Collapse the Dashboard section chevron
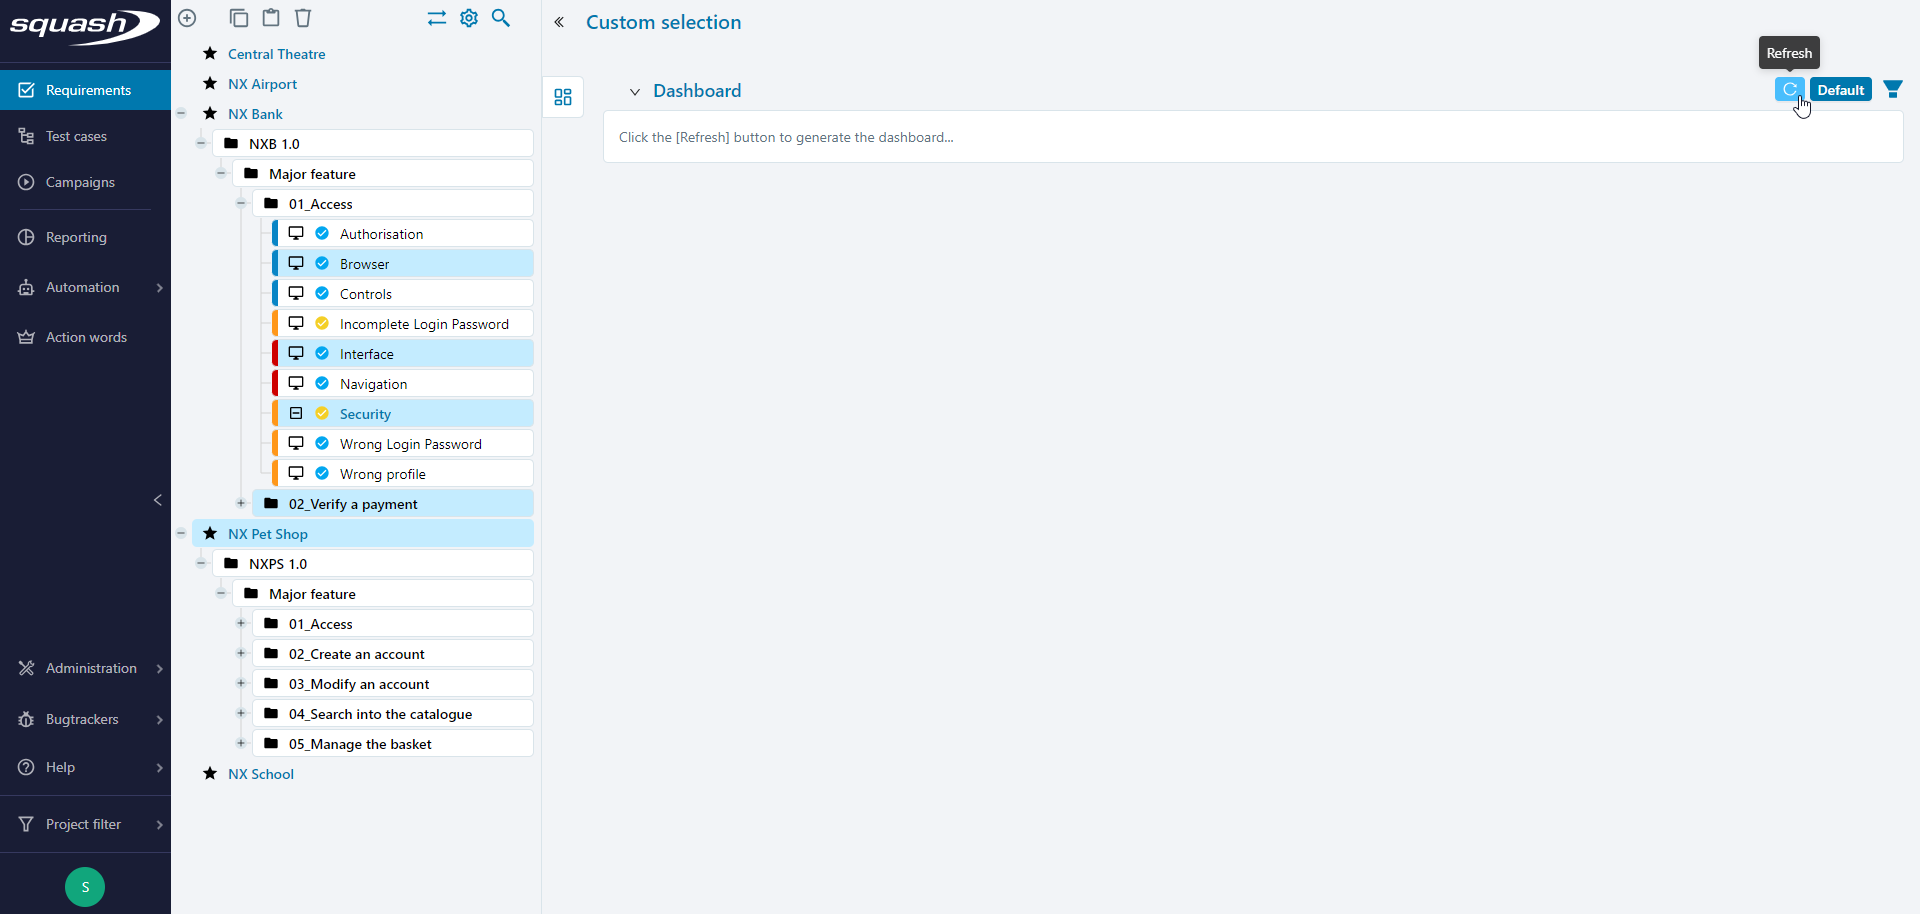Image resolution: width=1920 pixels, height=914 pixels. click(x=635, y=91)
